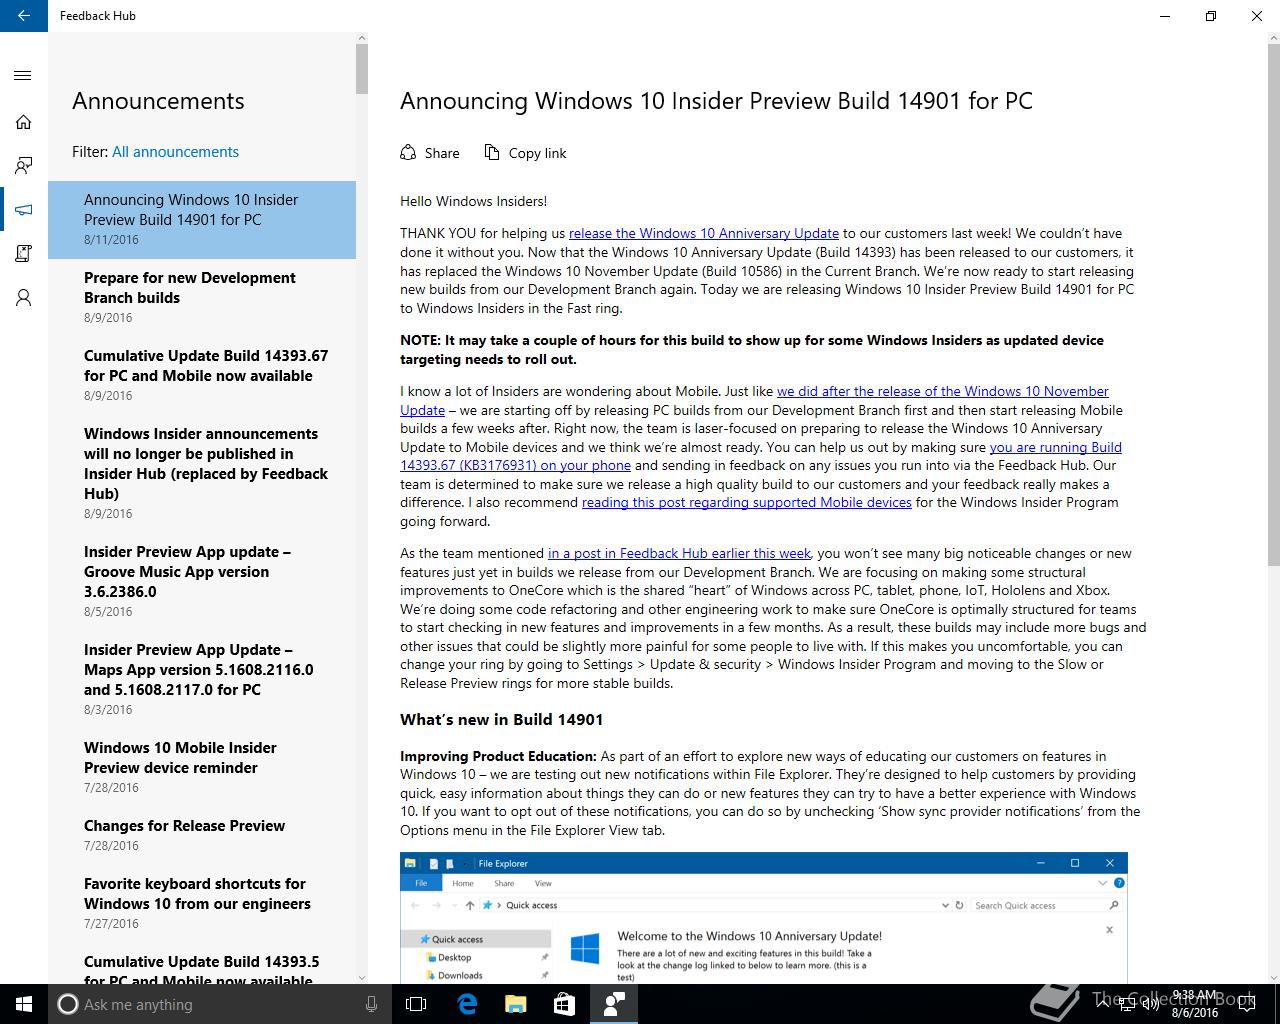Open the Profile person icon in sidebar

[23, 298]
